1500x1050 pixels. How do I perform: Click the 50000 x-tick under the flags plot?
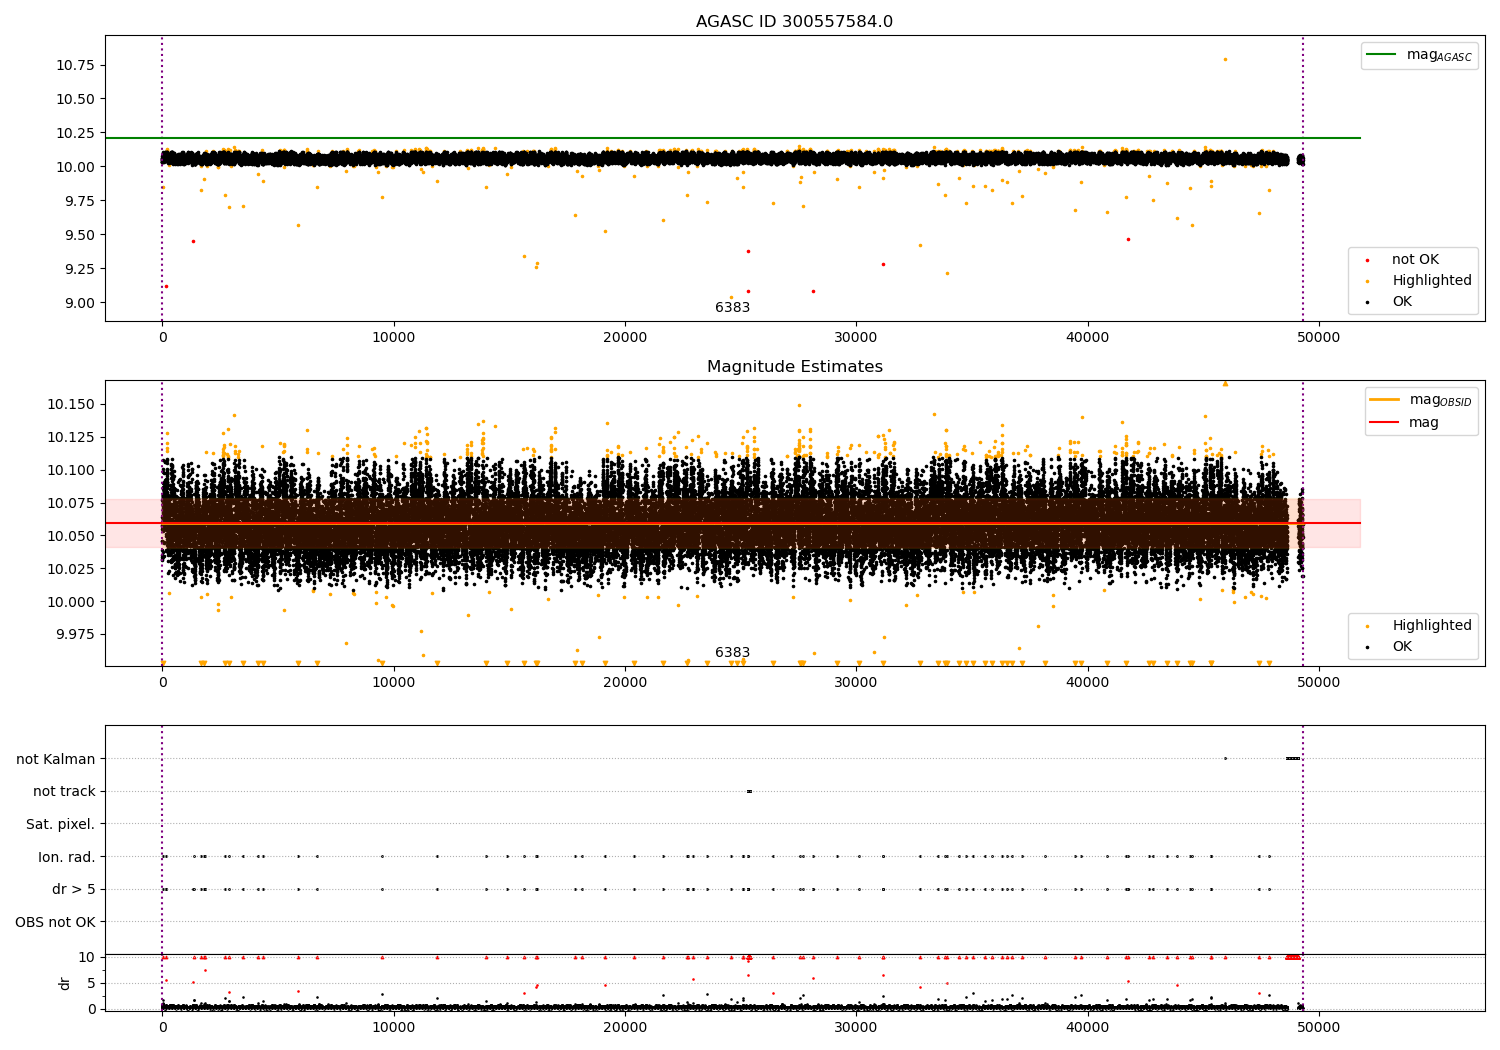1318,1028
